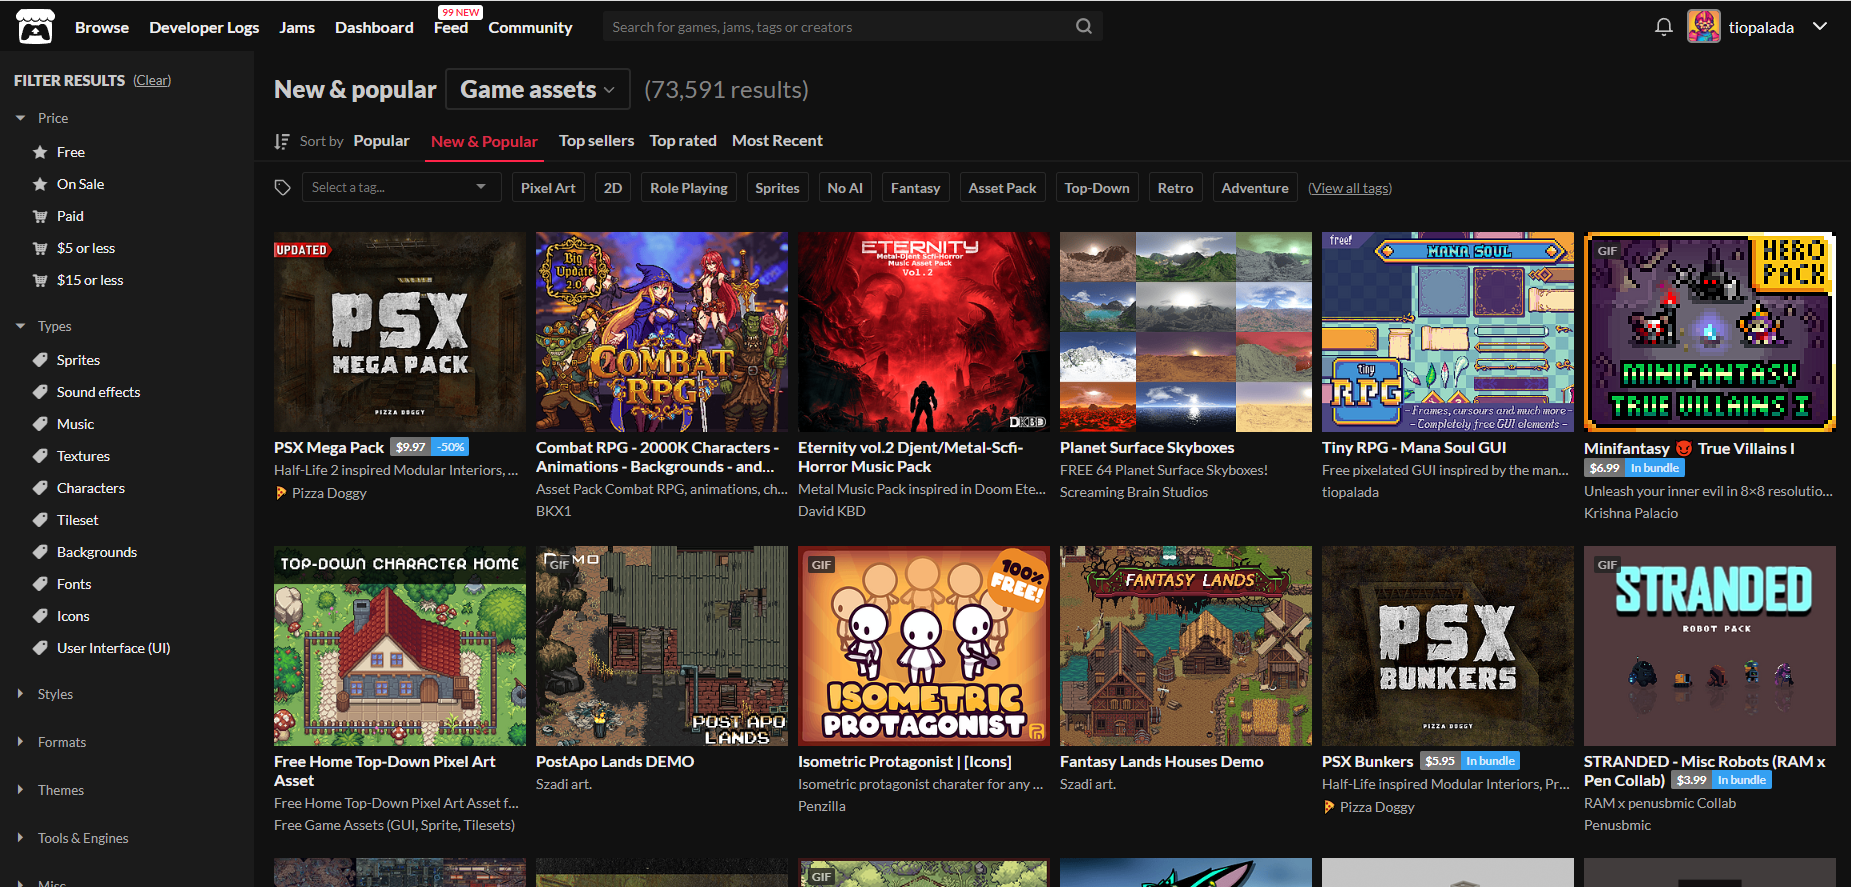Apply the Role Playing tag
1851x887 pixels.
point(689,188)
